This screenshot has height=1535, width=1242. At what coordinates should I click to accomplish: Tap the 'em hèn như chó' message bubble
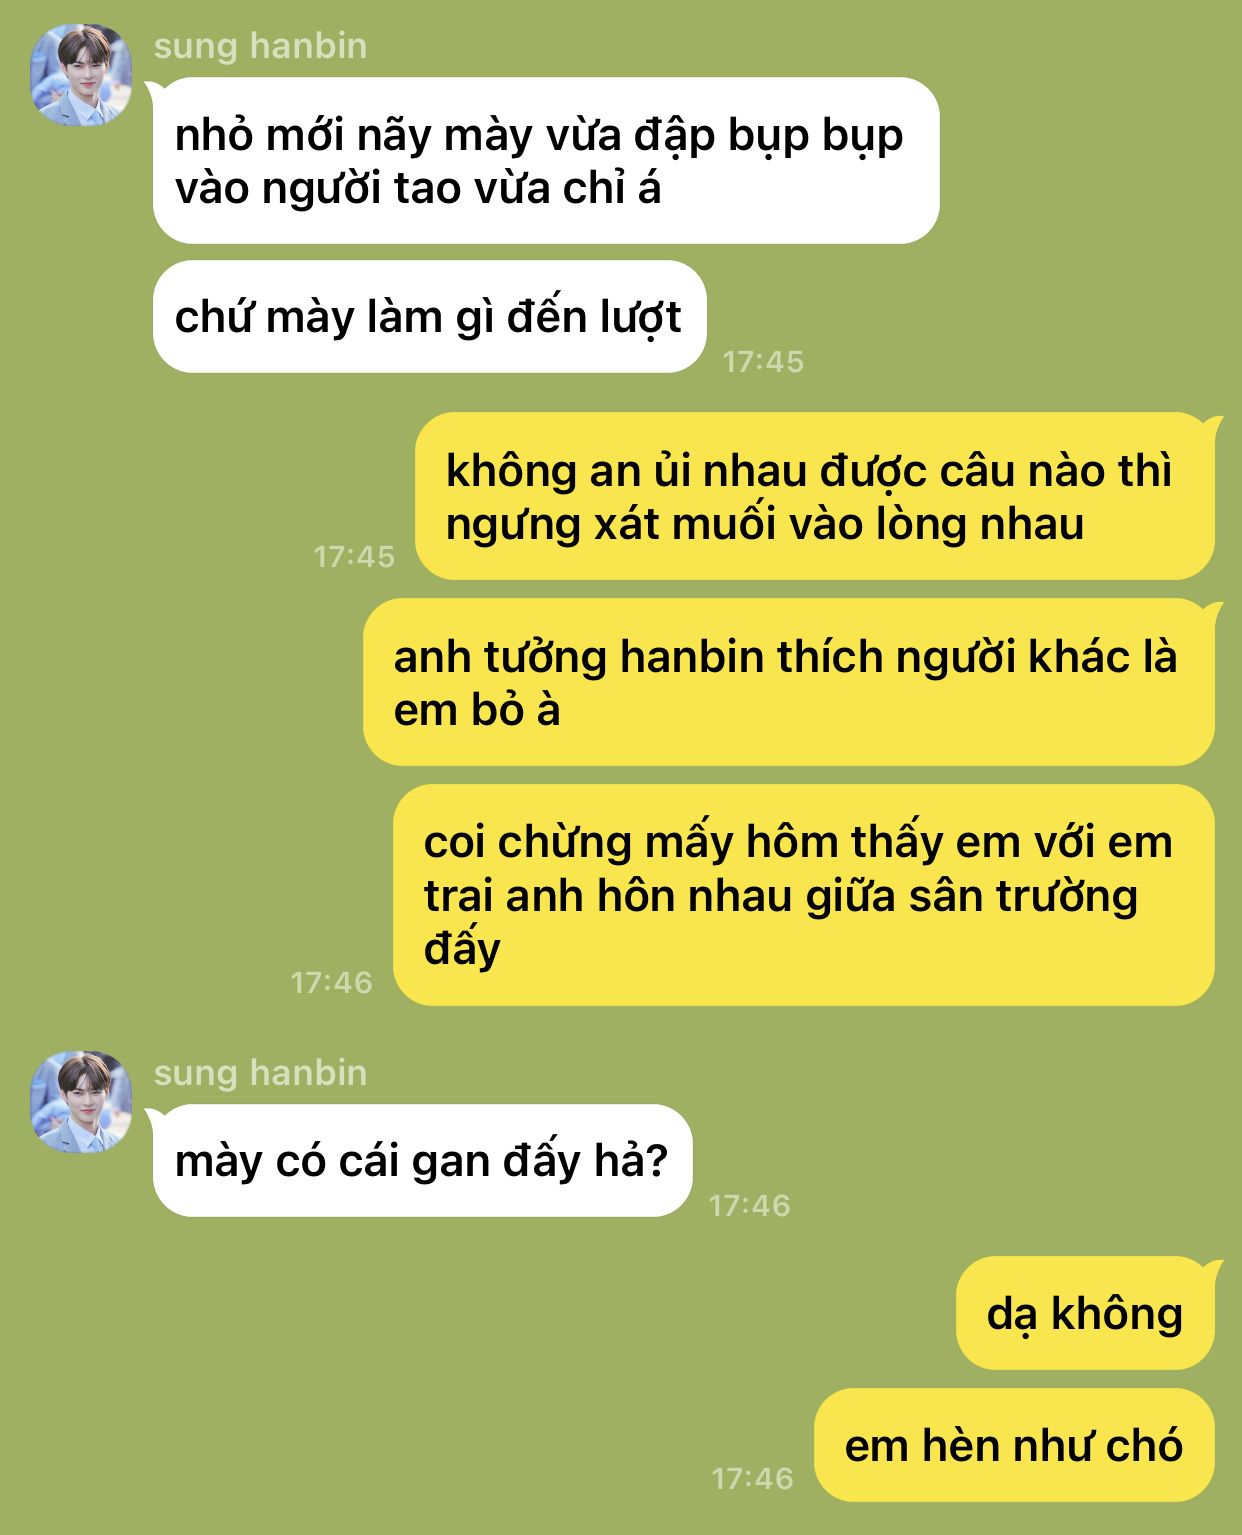(x=1014, y=1445)
